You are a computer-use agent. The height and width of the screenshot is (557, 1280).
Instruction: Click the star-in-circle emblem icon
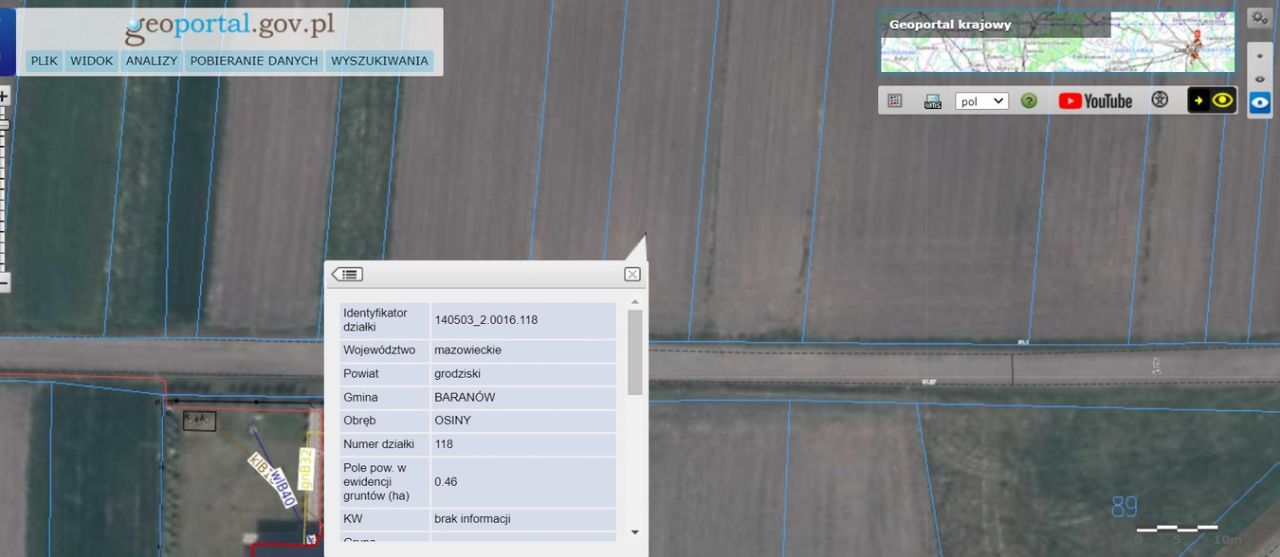(1160, 100)
